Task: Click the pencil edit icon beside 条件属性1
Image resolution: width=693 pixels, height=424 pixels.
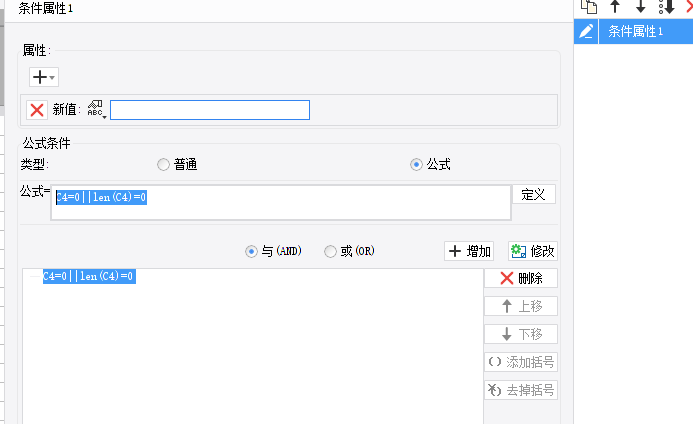Action: click(x=586, y=31)
